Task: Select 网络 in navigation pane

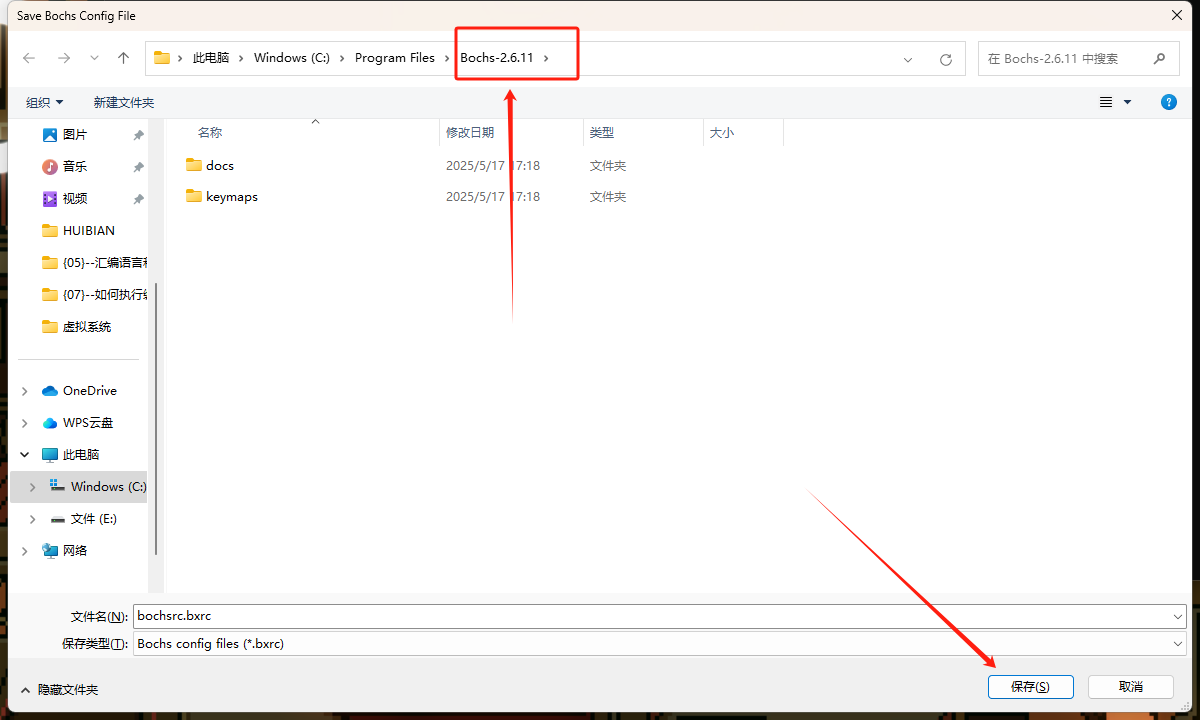Action: 75,550
